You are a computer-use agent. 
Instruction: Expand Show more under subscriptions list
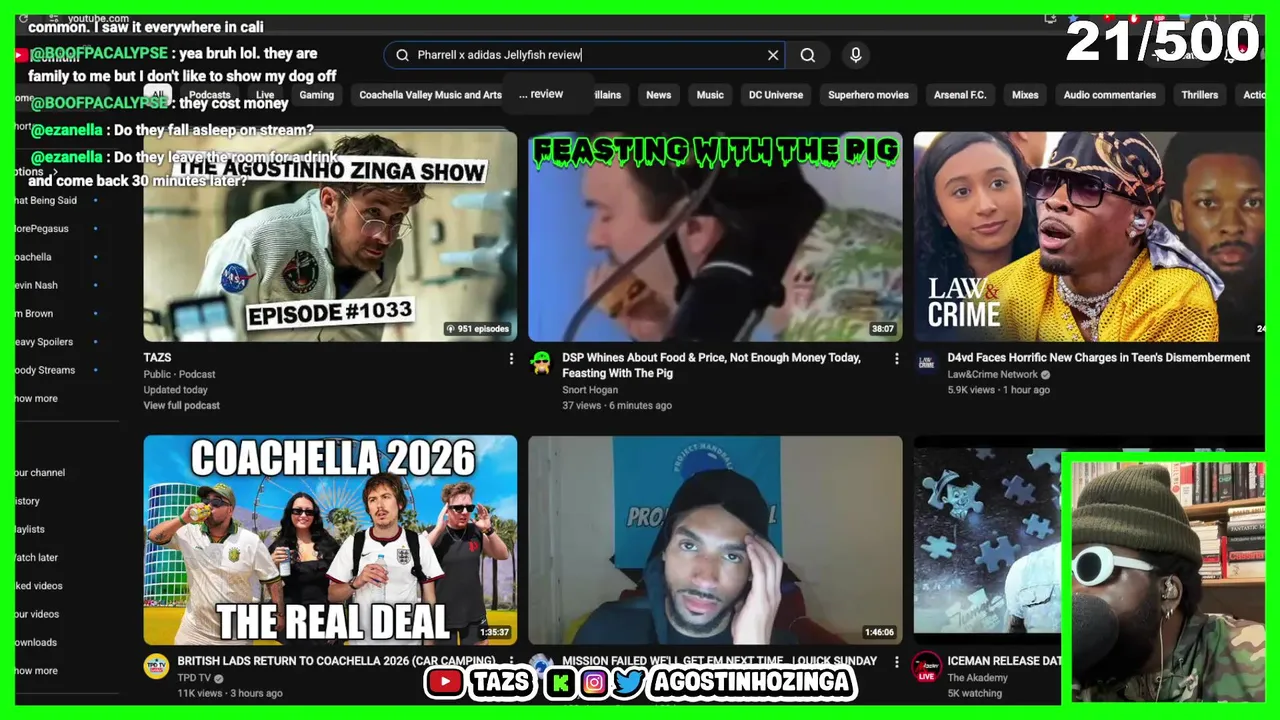point(36,398)
